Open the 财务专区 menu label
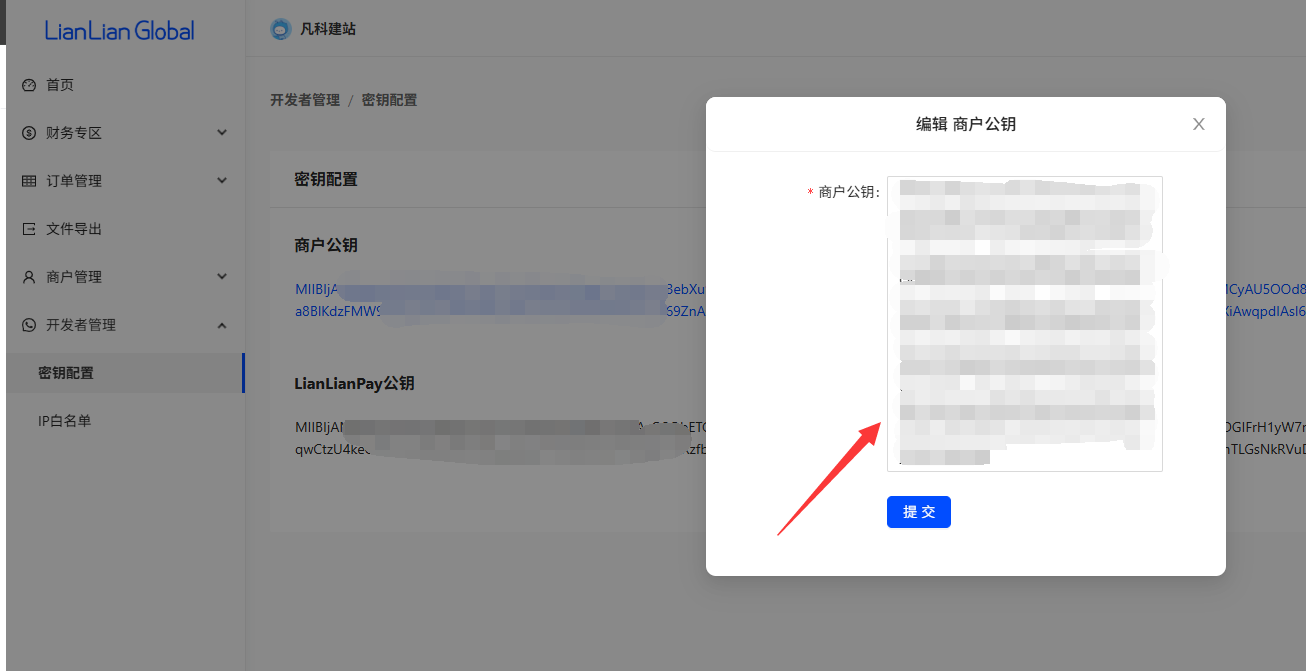 pyautogui.click(x=74, y=133)
